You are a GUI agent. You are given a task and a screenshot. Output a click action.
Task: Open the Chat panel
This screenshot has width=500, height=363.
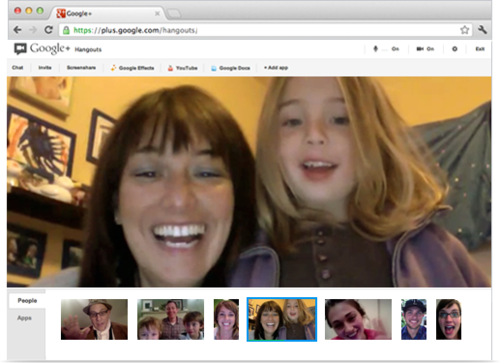click(18, 68)
